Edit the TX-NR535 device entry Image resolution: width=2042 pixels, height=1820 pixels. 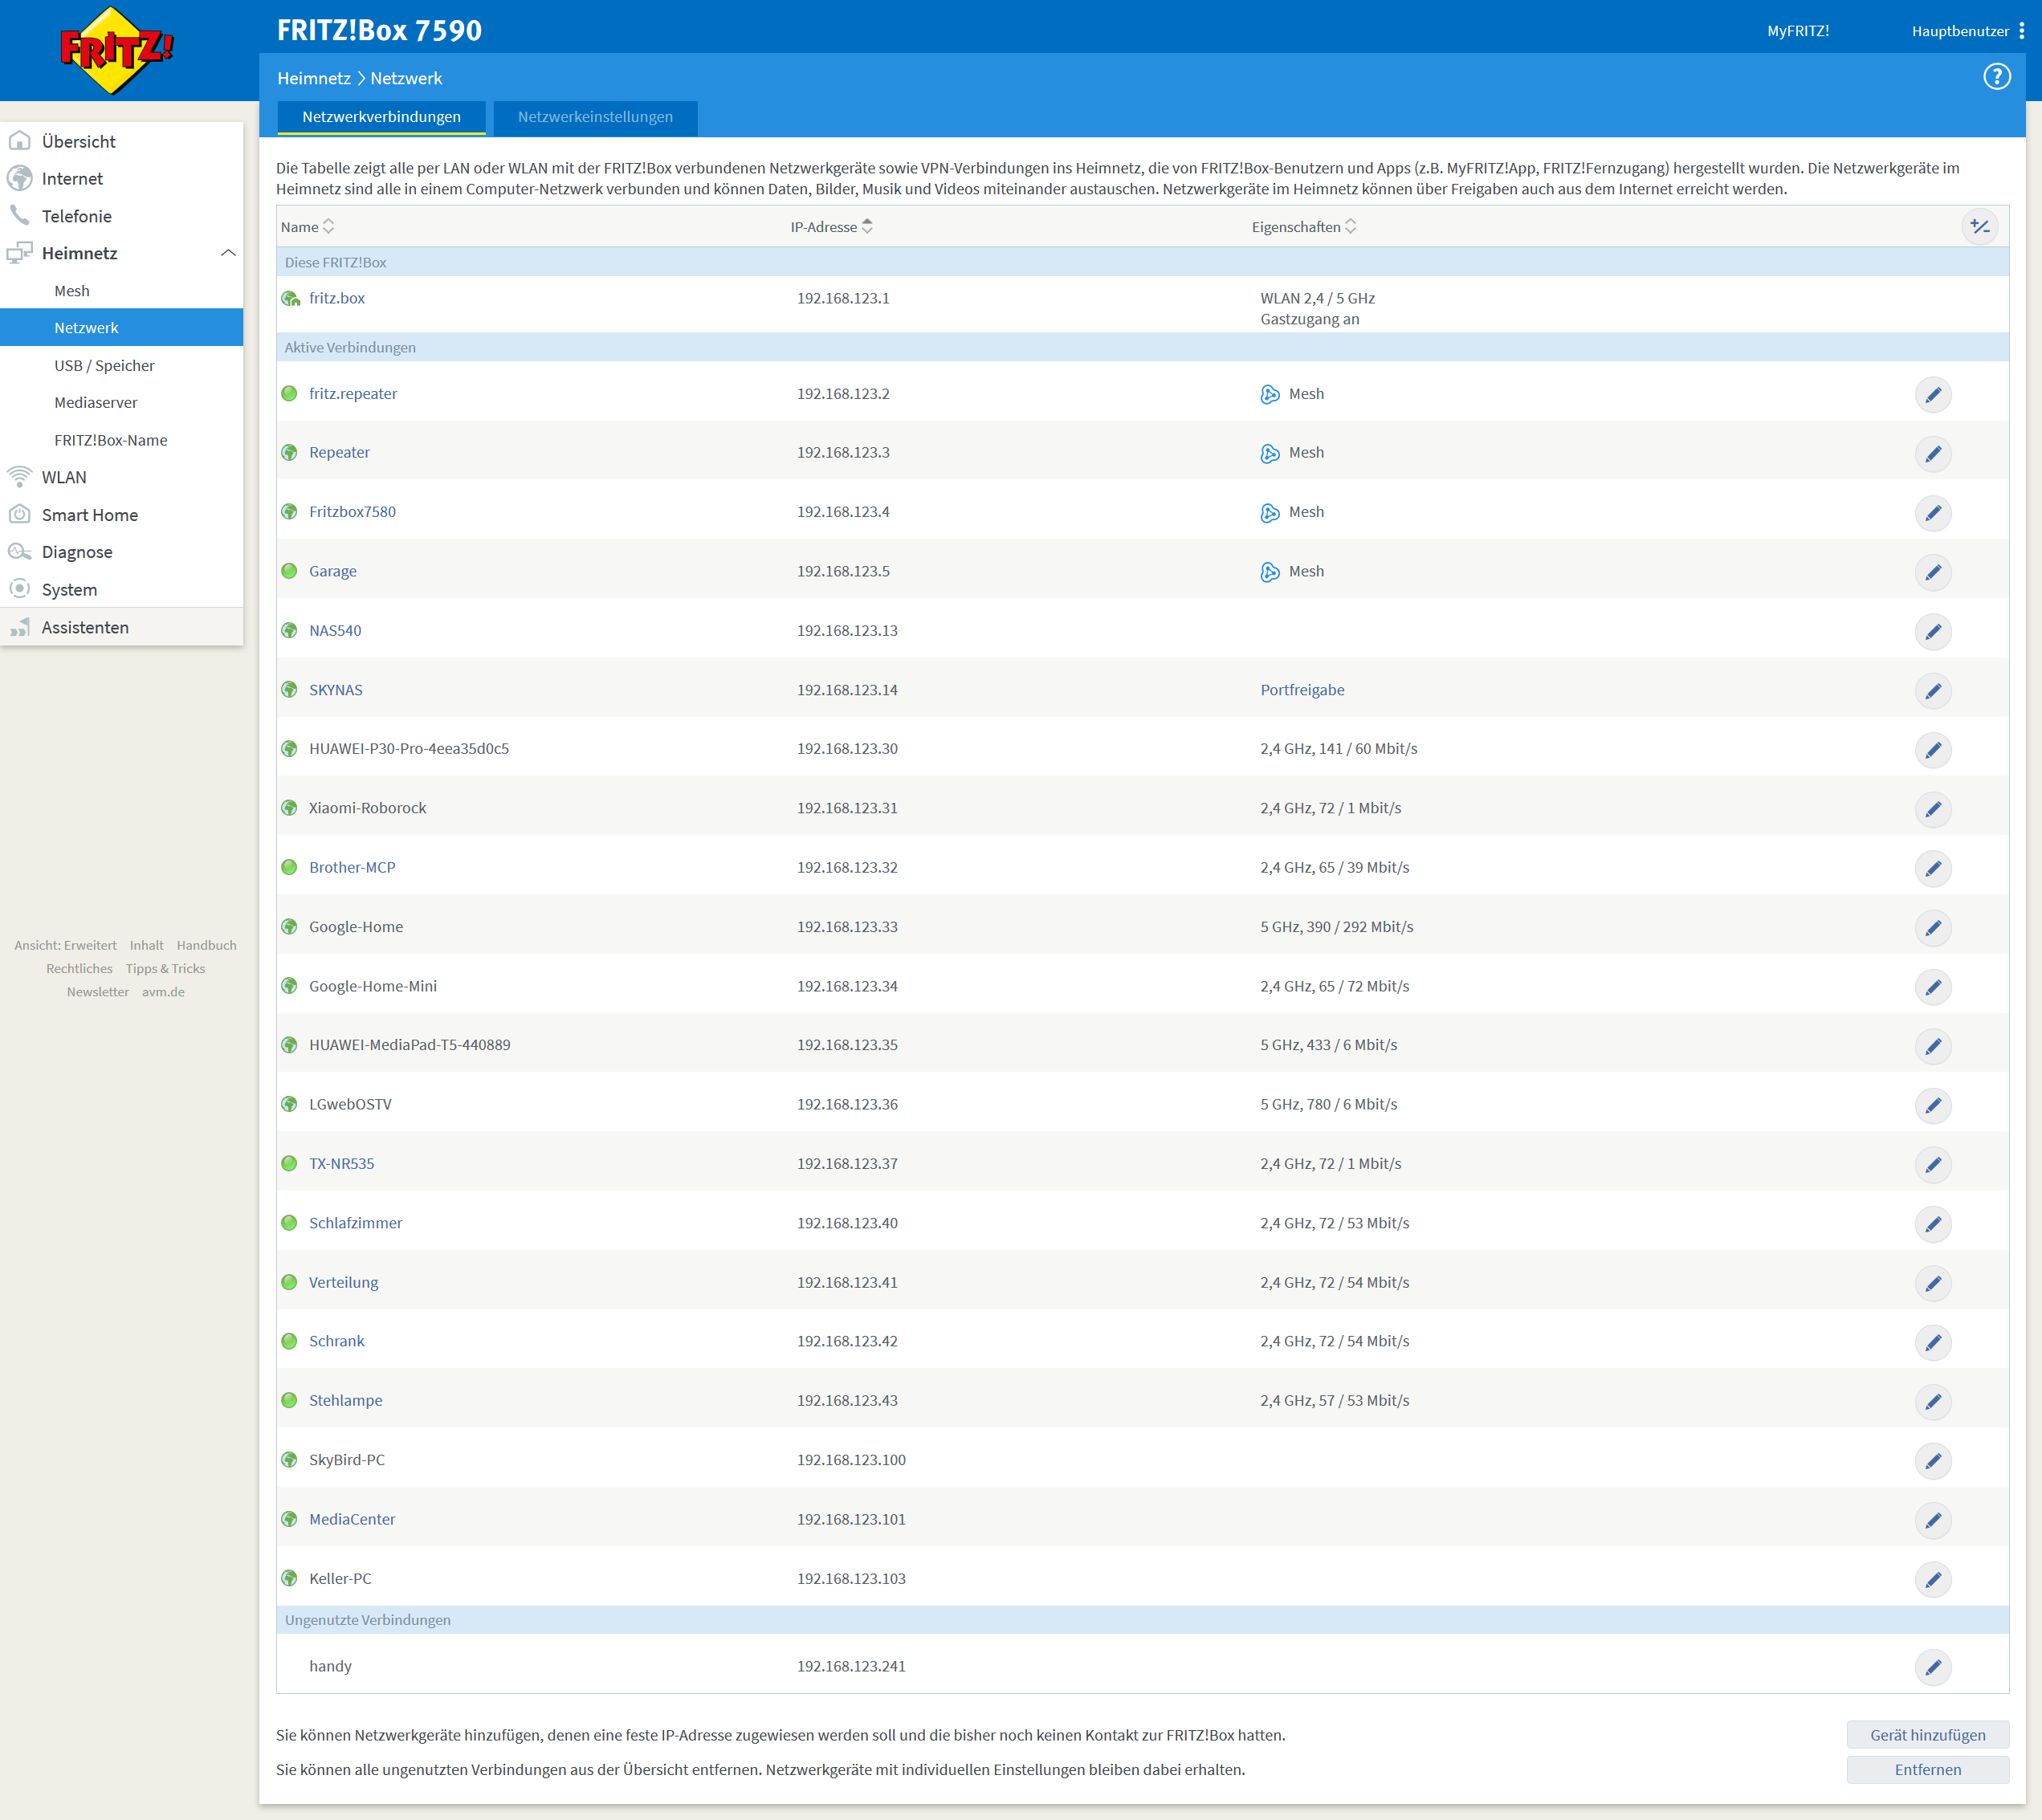point(1933,1165)
